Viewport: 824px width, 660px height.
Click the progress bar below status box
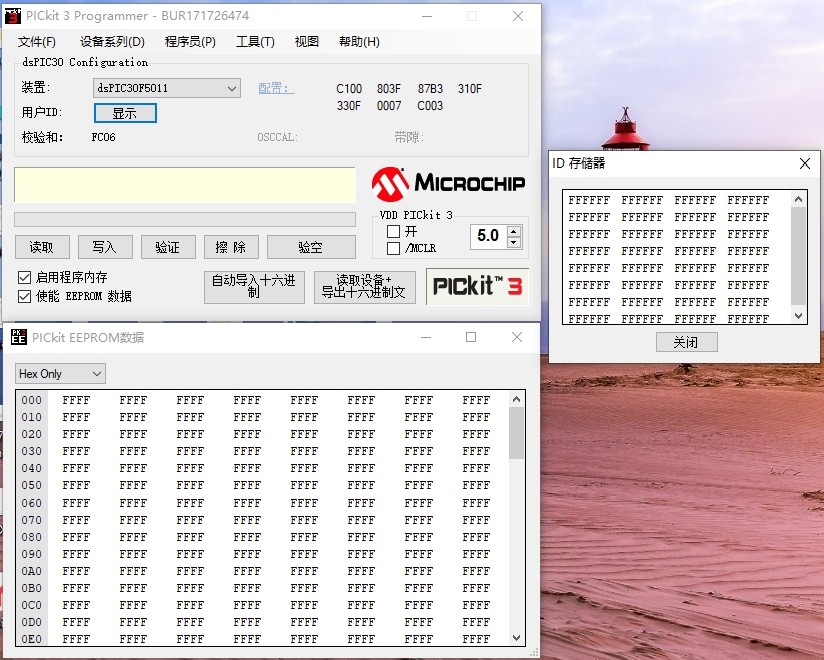click(185, 219)
